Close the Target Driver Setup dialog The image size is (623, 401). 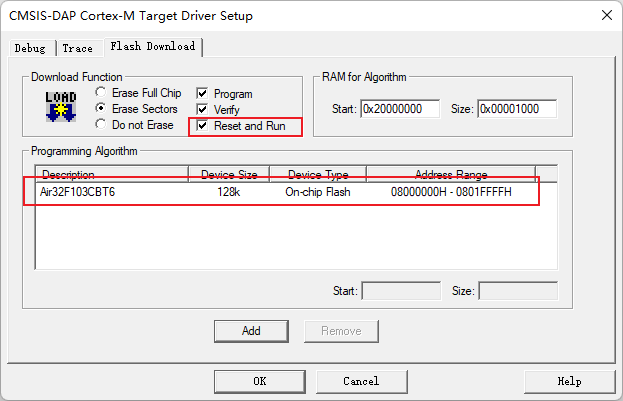pos(605,15)
